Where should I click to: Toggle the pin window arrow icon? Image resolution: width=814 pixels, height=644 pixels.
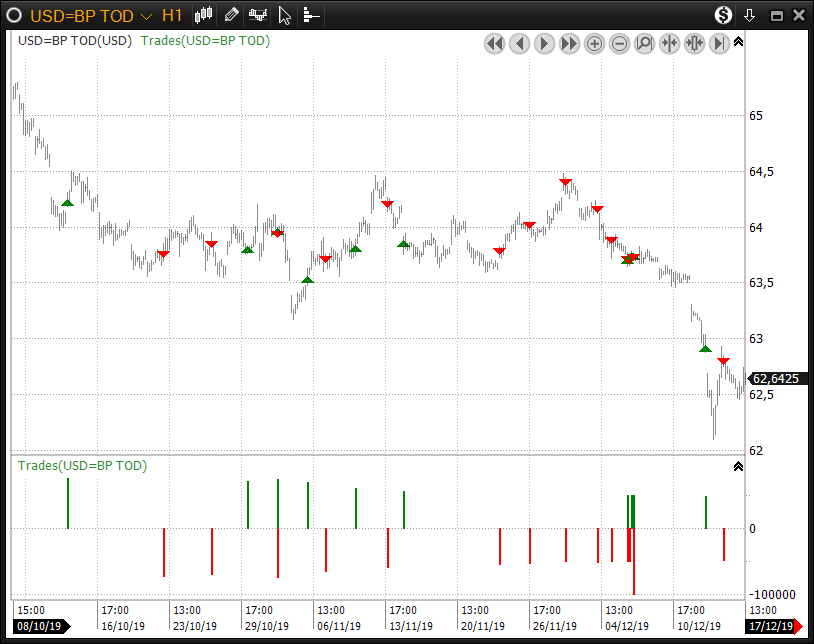click(x=749, y=15)
